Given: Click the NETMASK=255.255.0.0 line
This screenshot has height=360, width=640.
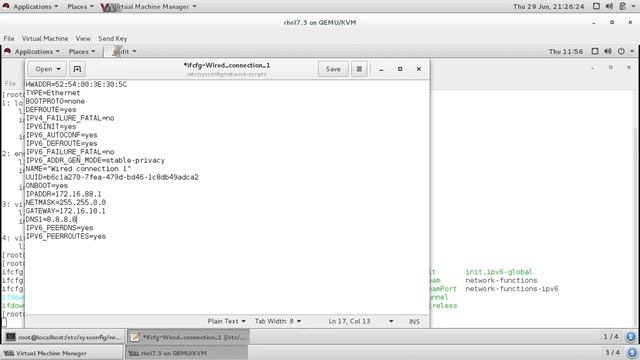Looking at the screenshot, I should pyautogui.click(x=66, y=202).
